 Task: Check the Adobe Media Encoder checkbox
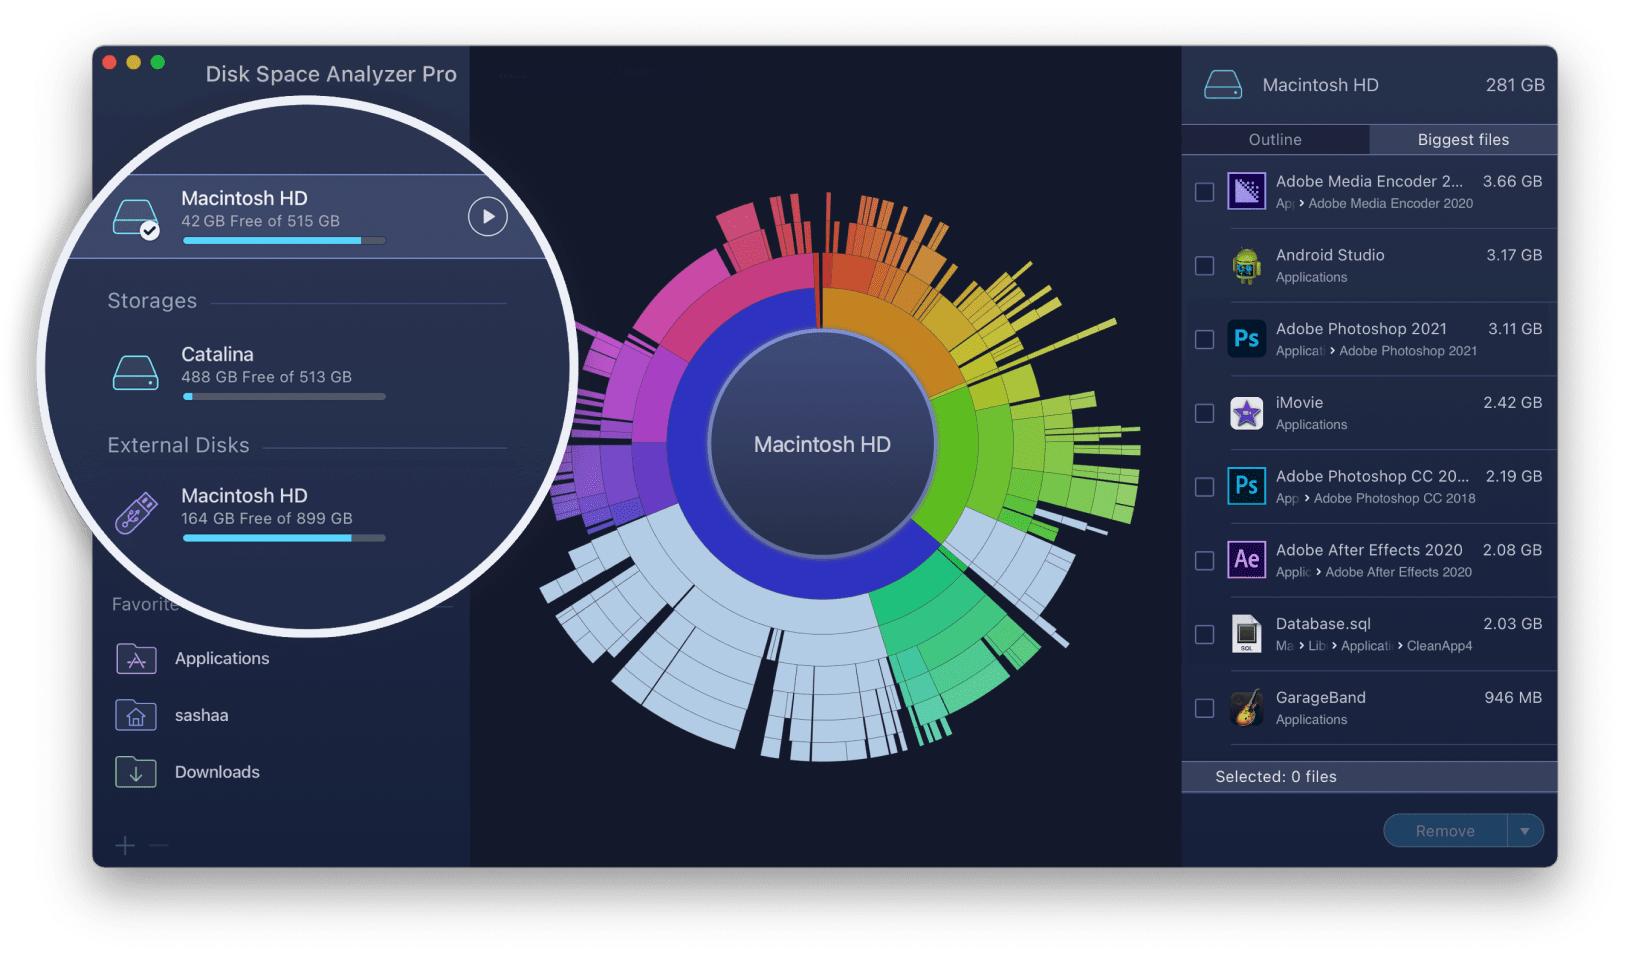[x=1204, y=192]
